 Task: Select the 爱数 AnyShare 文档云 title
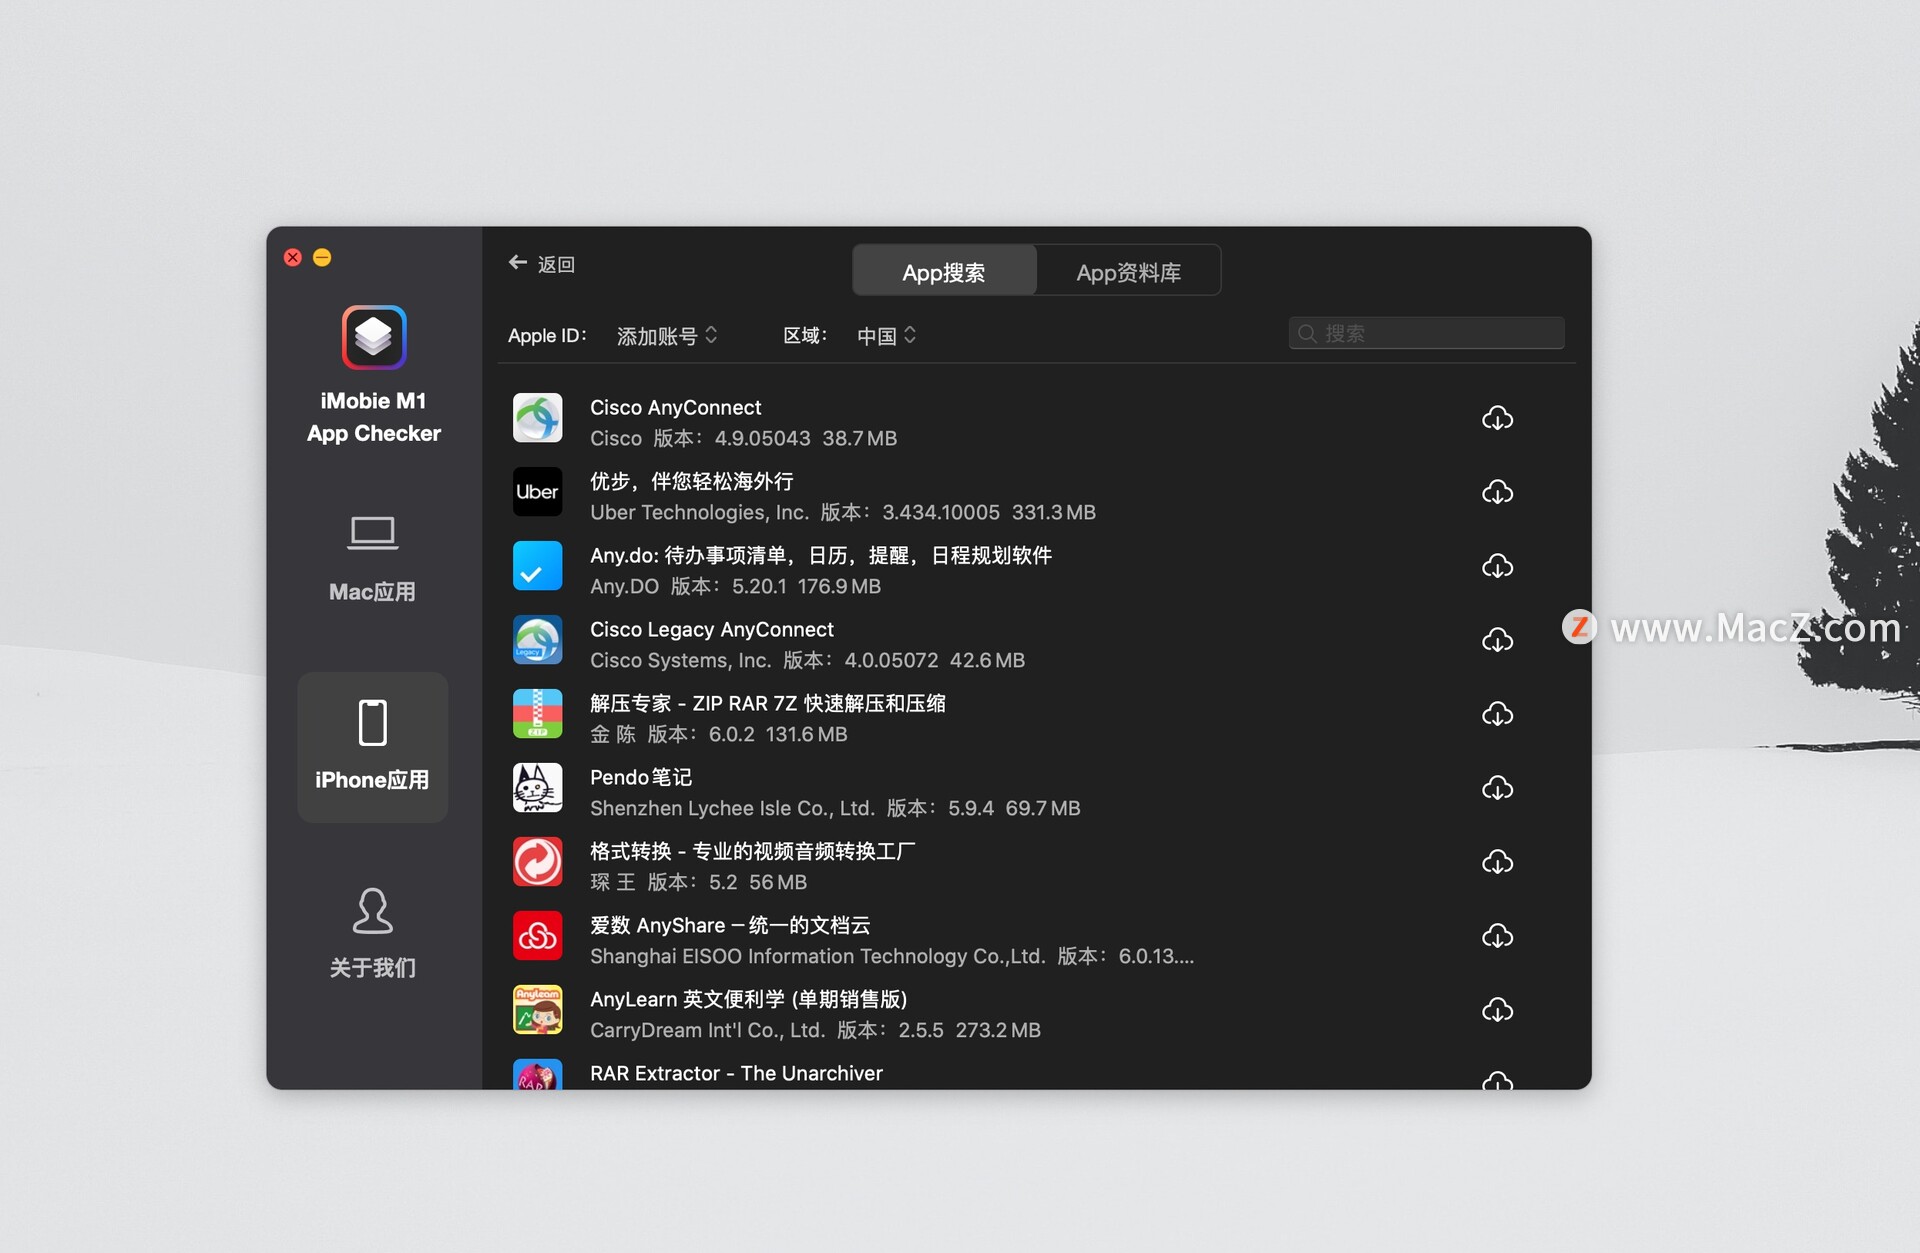[x=729, y=925]
